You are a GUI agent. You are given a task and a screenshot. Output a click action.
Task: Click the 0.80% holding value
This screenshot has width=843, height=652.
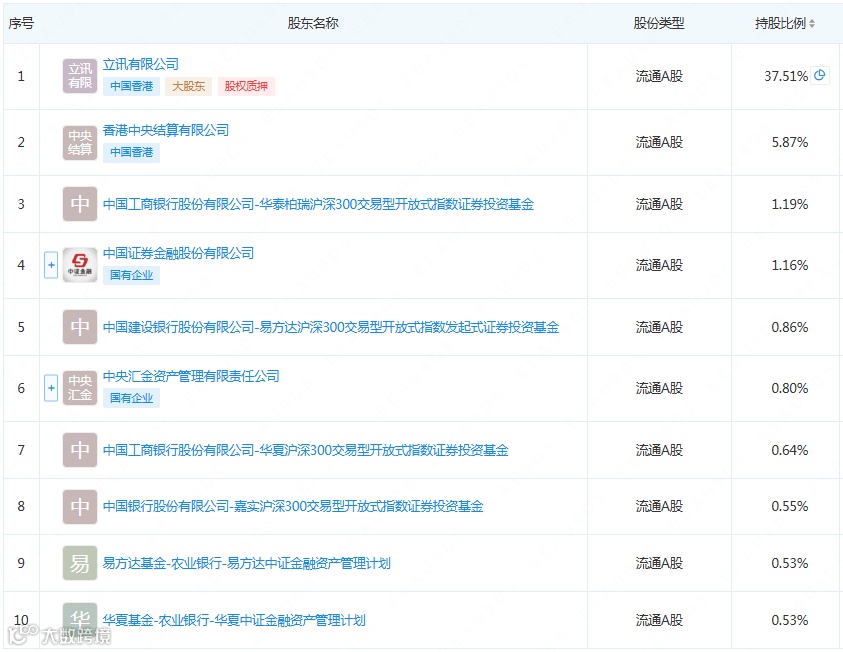[790, 388]
